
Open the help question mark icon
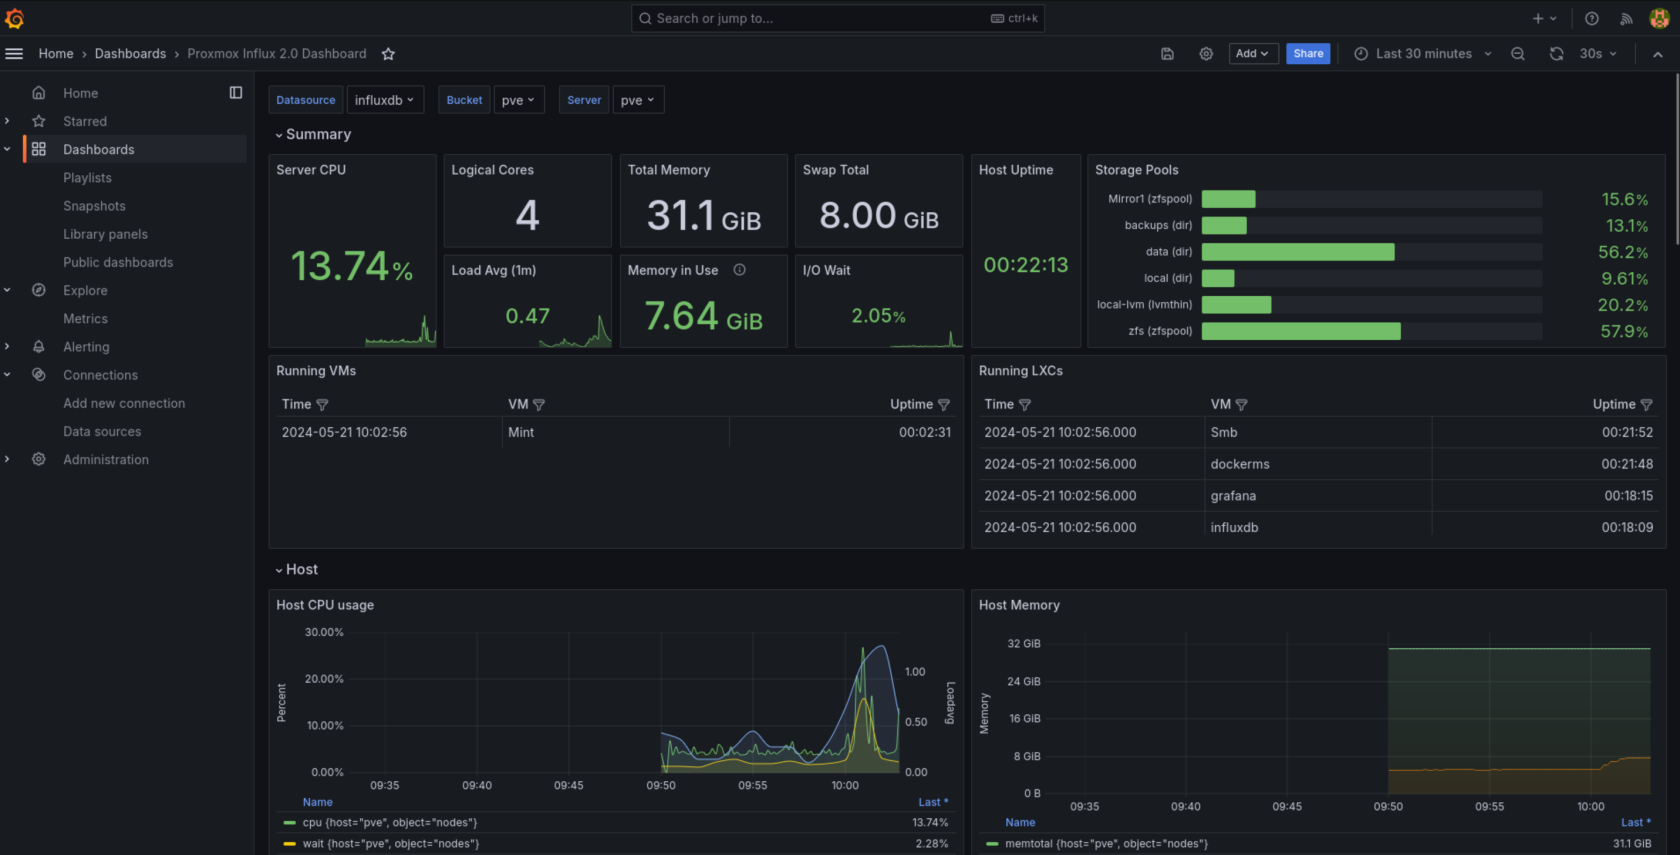[1592, 18]
